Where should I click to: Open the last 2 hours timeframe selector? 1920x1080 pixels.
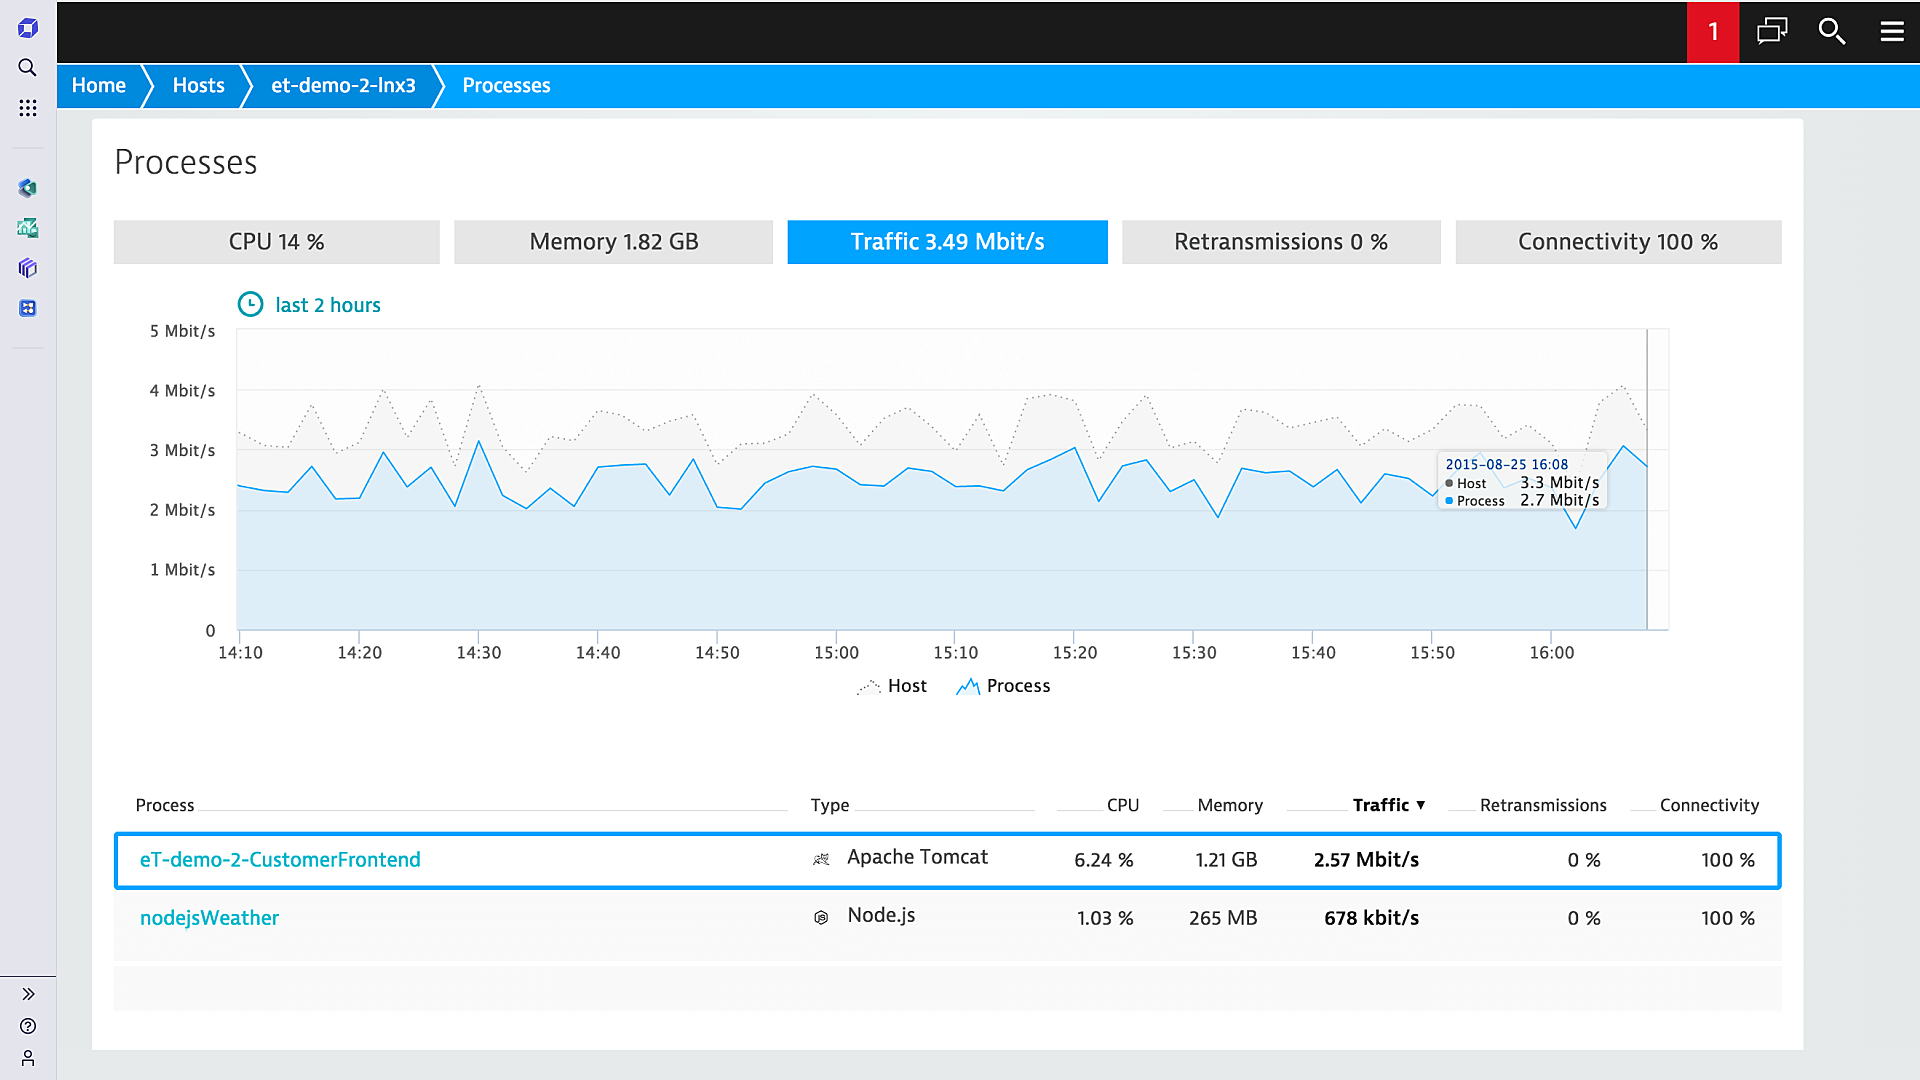(308, 305)
